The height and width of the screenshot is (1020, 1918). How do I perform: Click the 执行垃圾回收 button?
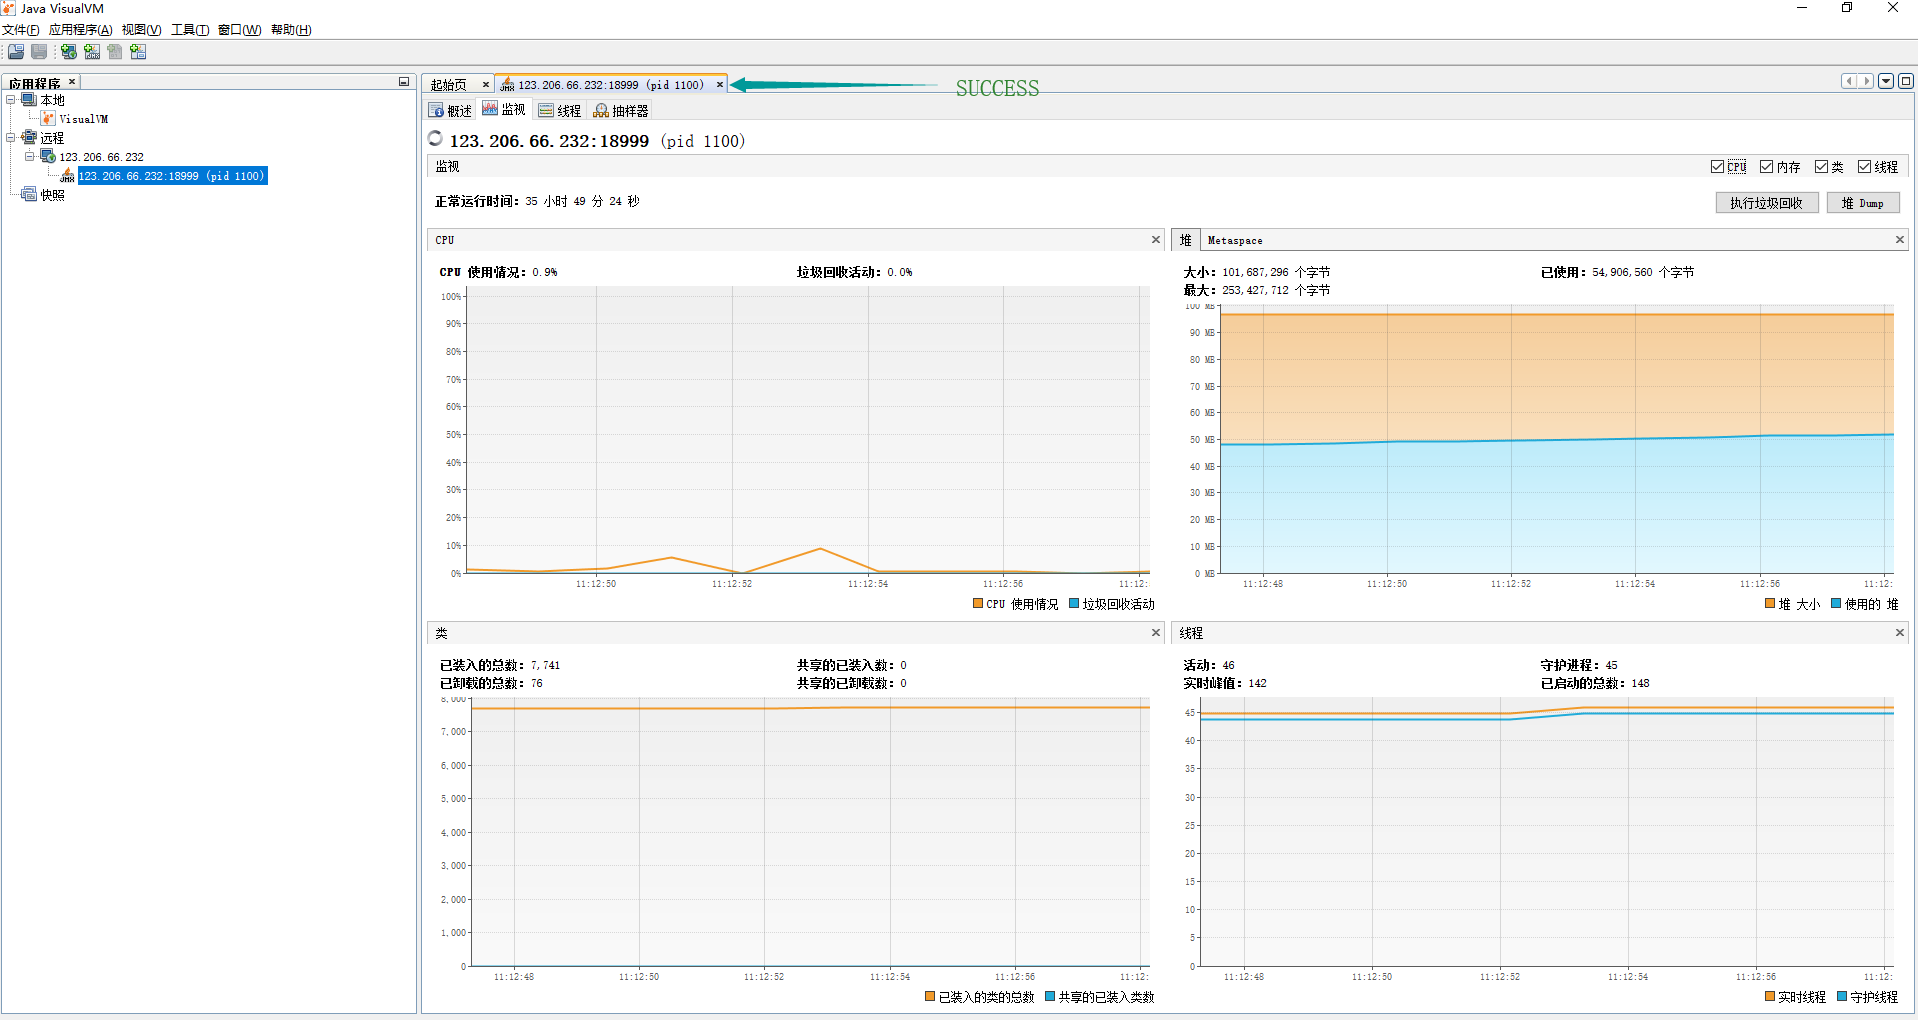(1767, 203)
